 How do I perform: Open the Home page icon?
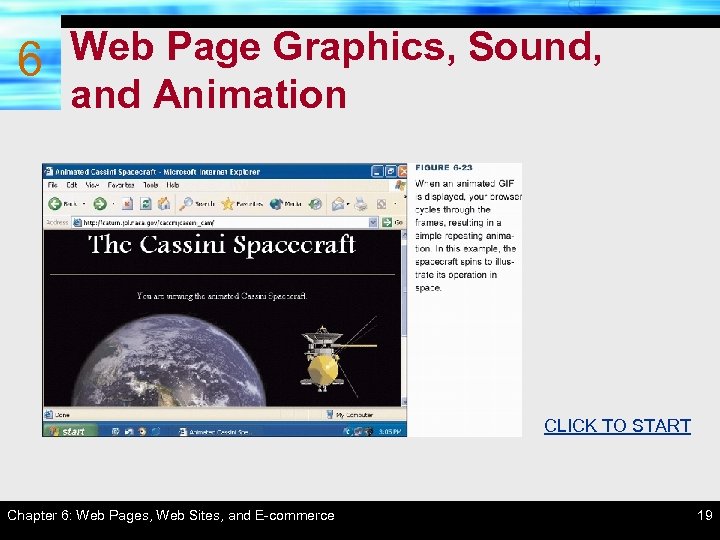[x=164, y=203]
